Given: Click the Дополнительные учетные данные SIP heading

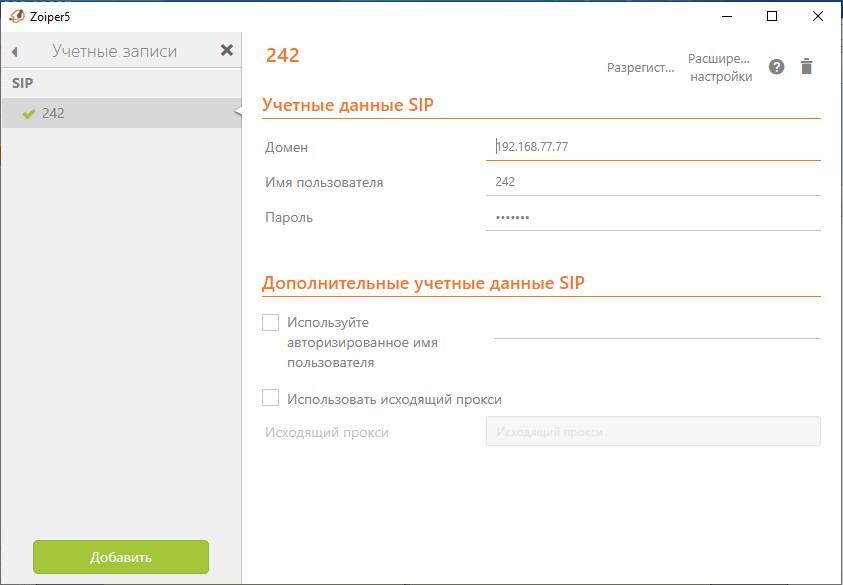Looking at the screenshot, I should pos(423,283).
